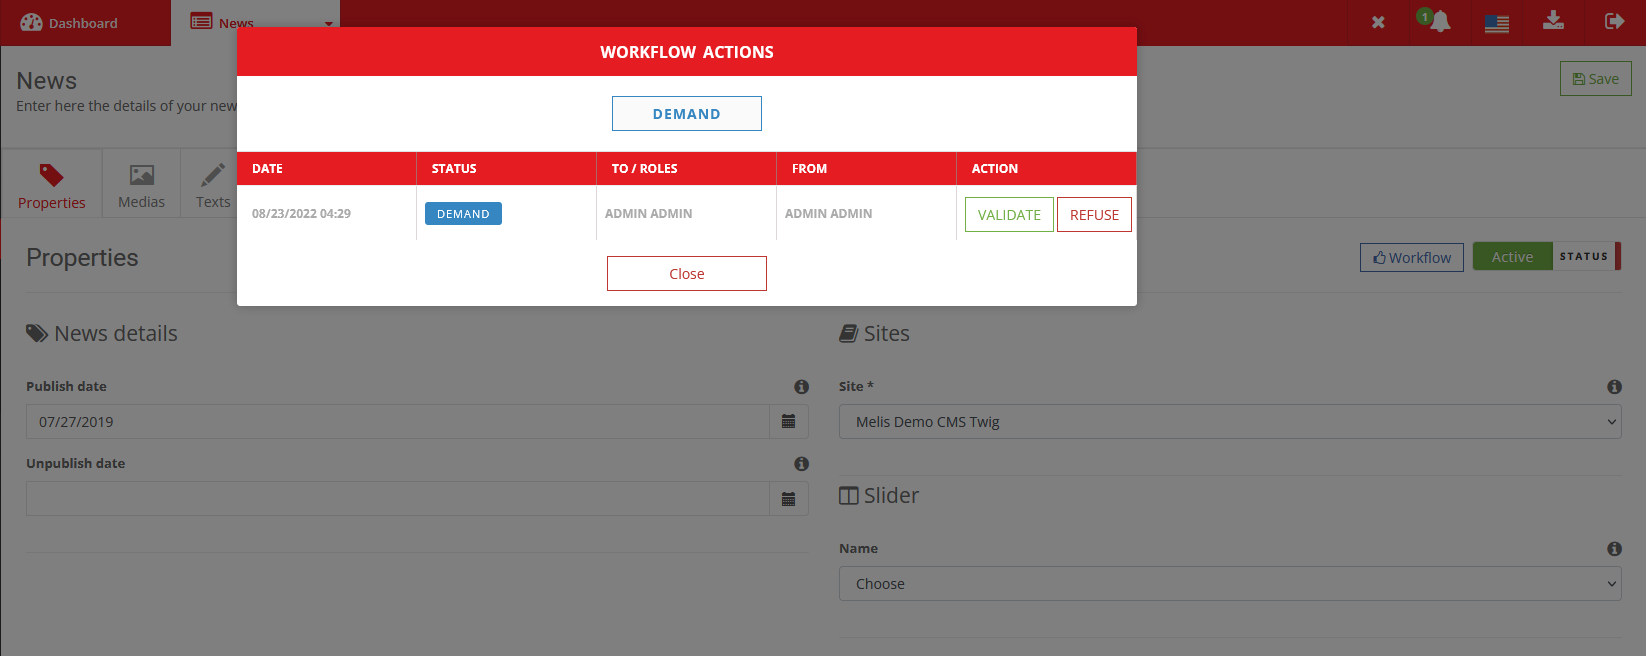This screenshot has height=656, width=1646.
Task: Click the download icon in header
Action: coord(1553,21)
